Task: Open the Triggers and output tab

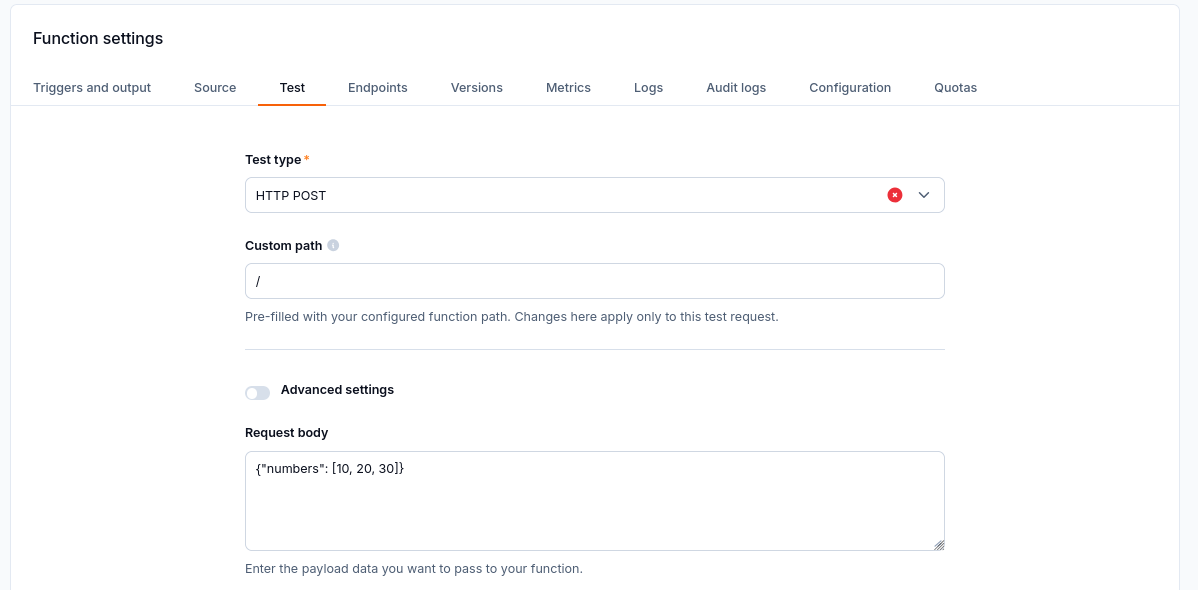Action: 92,87
